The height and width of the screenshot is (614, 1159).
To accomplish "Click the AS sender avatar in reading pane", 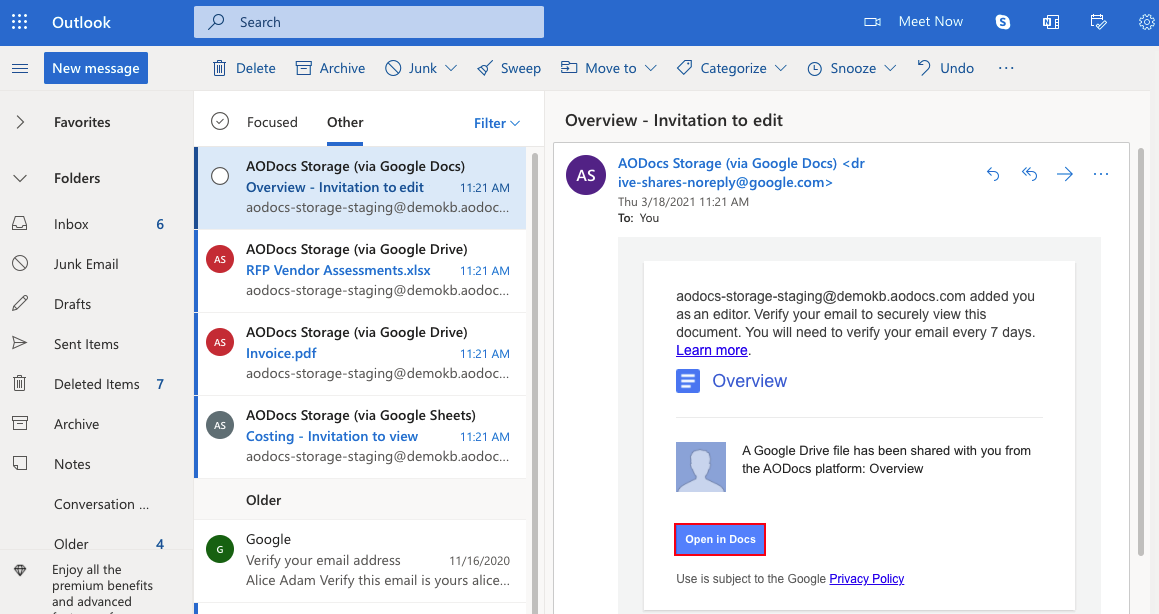I will (586, 175).
